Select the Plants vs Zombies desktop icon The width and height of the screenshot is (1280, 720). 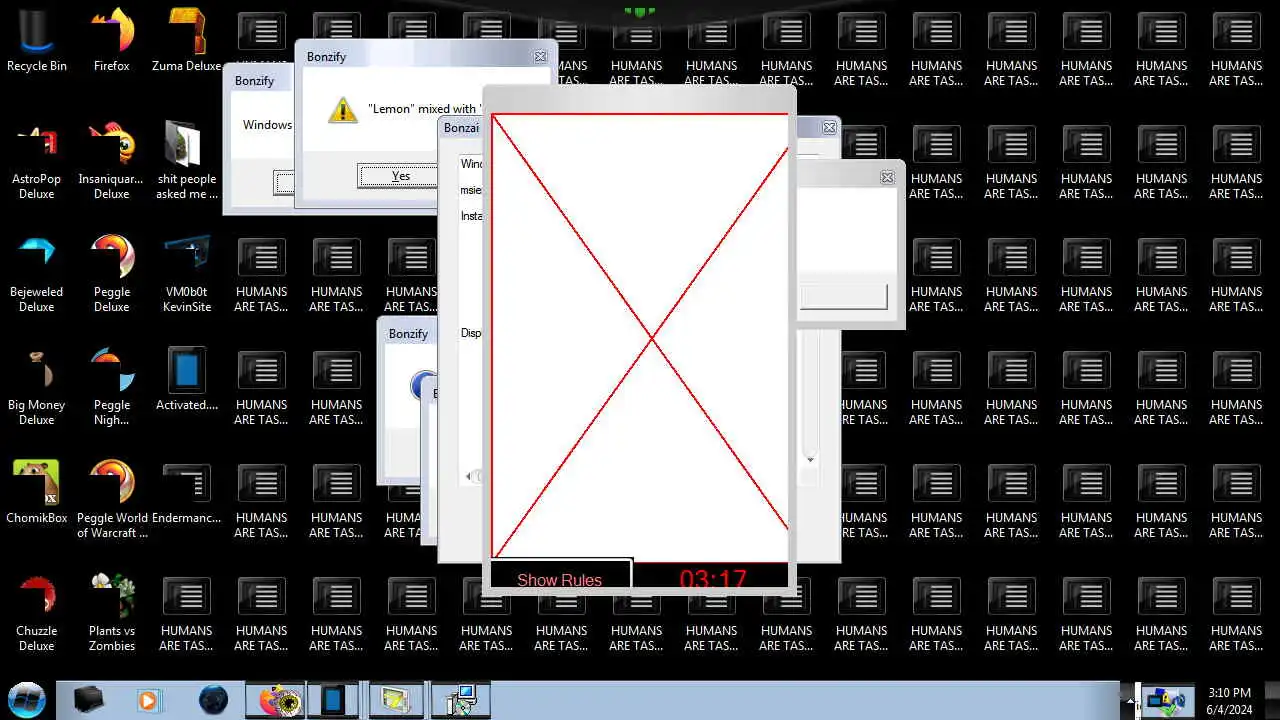112,612
